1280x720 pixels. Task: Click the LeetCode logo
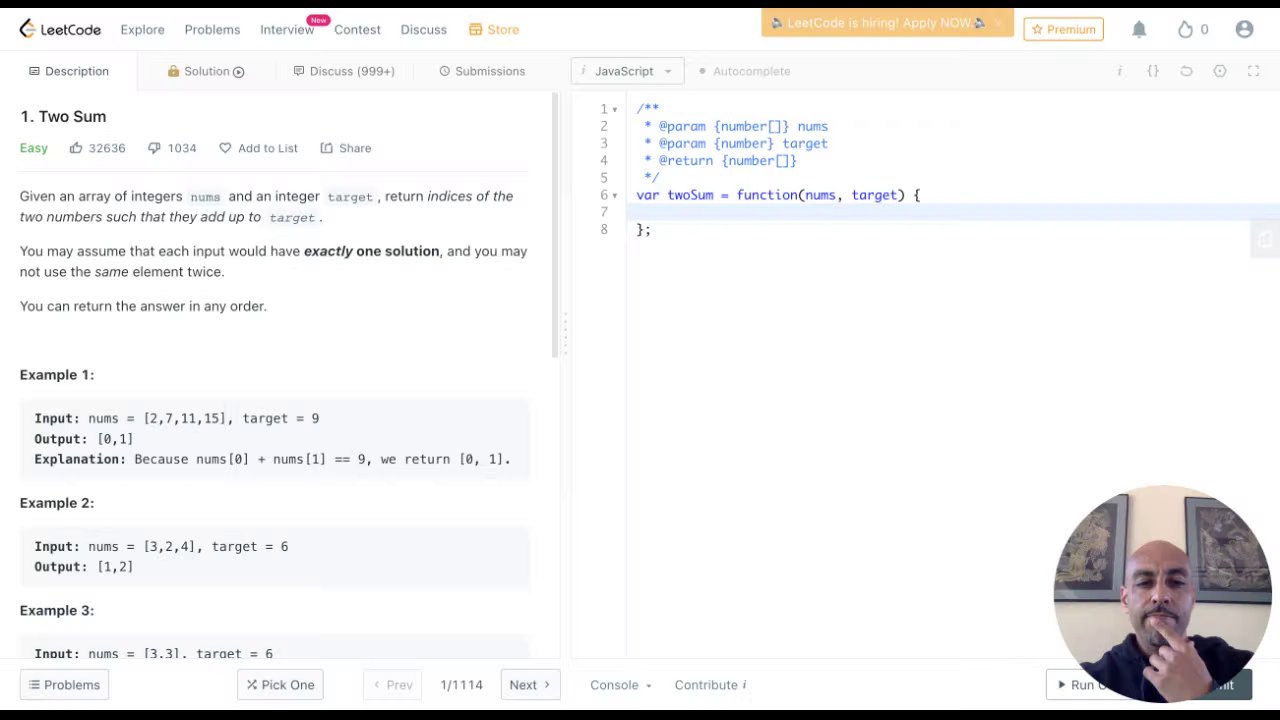60,29
